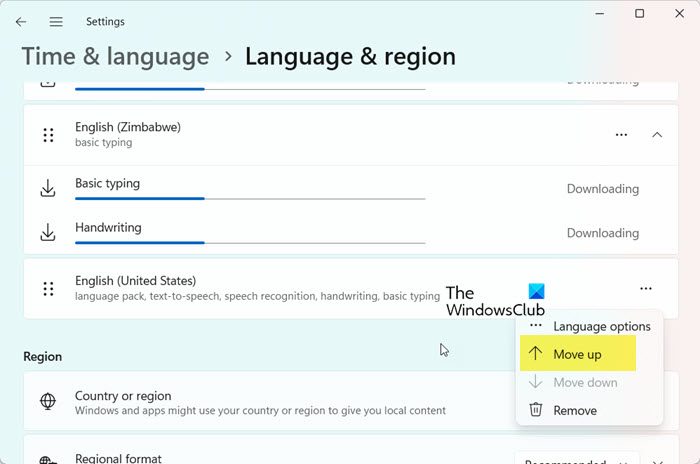Click the Basic typing download icon
Screen dimensions: 700x464
pos(47,189)
